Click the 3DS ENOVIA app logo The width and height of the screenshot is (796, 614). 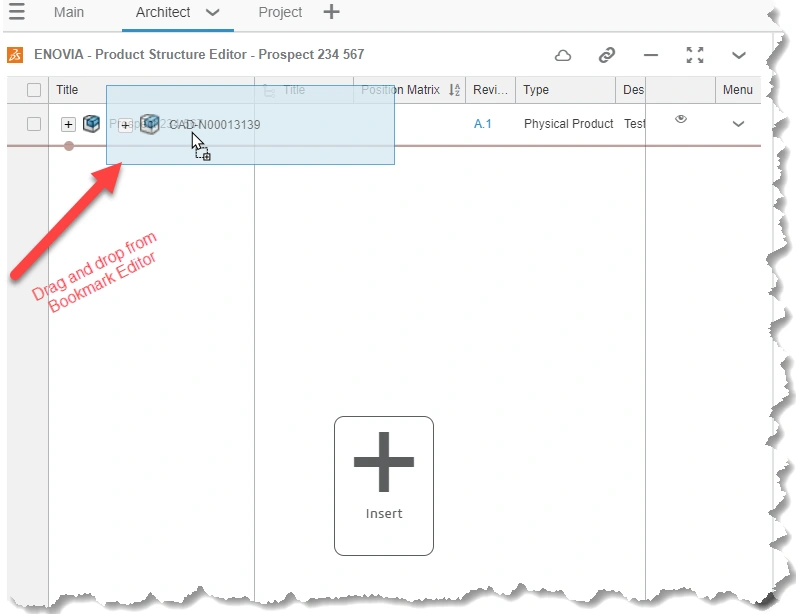coord(15,54)
